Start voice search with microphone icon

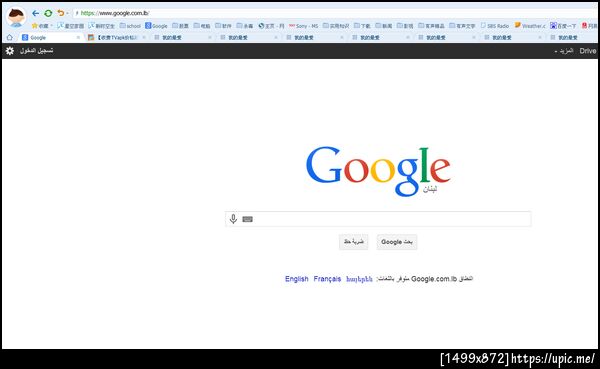tap(233, 219)
